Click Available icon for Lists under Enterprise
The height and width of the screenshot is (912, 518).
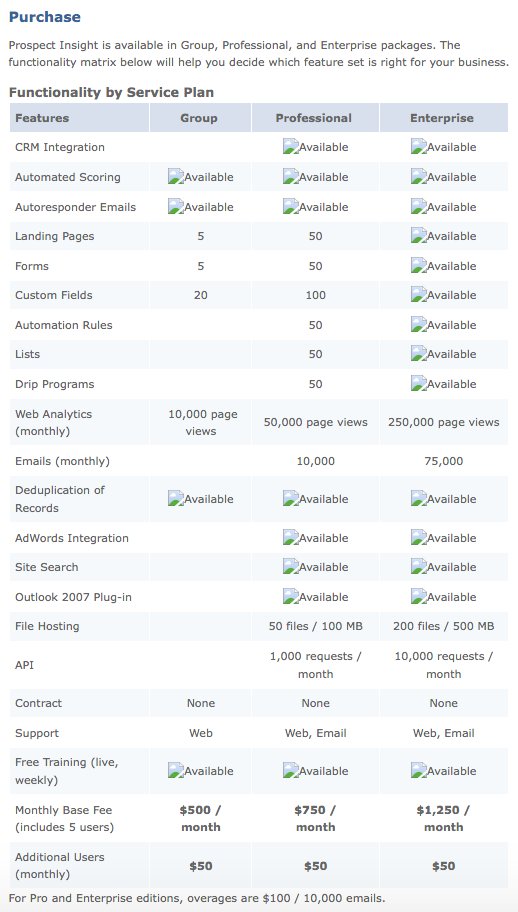444,354
